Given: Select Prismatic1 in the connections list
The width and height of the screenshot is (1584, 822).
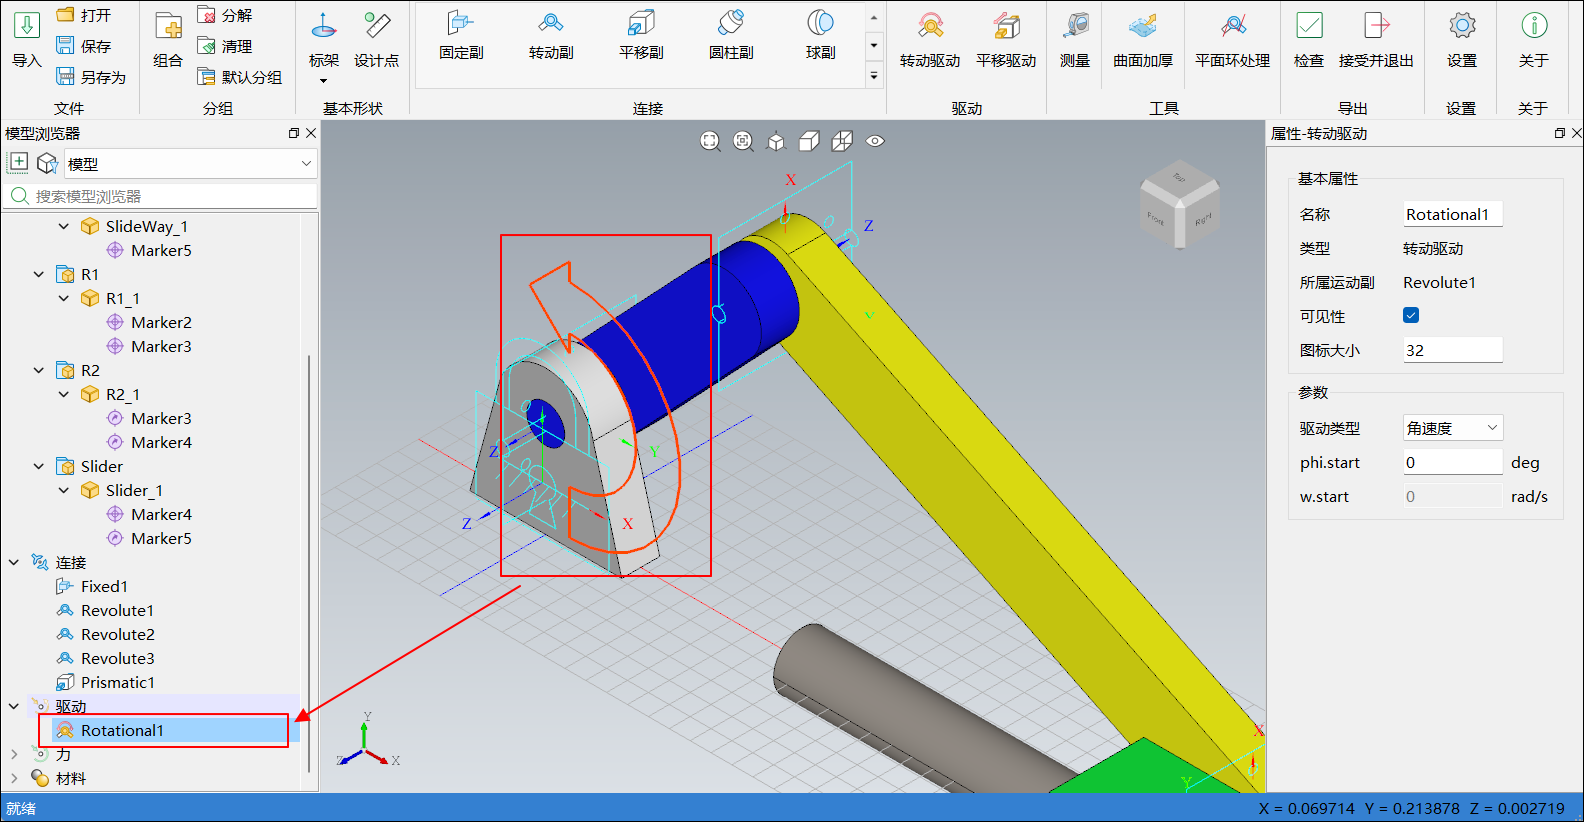Looking at the screenshot, I should pyautogui.click(x=117, y=682).
